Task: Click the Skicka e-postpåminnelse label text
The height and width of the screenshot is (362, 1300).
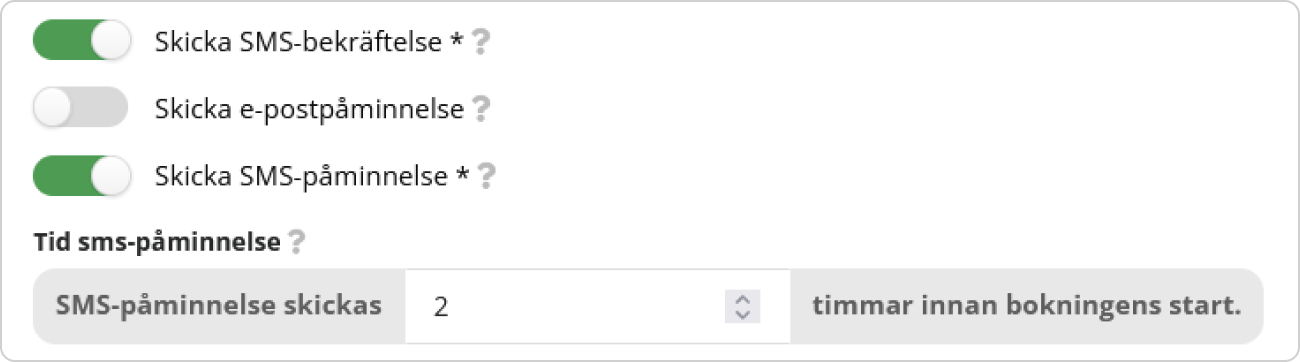Action: pos(309,109)
